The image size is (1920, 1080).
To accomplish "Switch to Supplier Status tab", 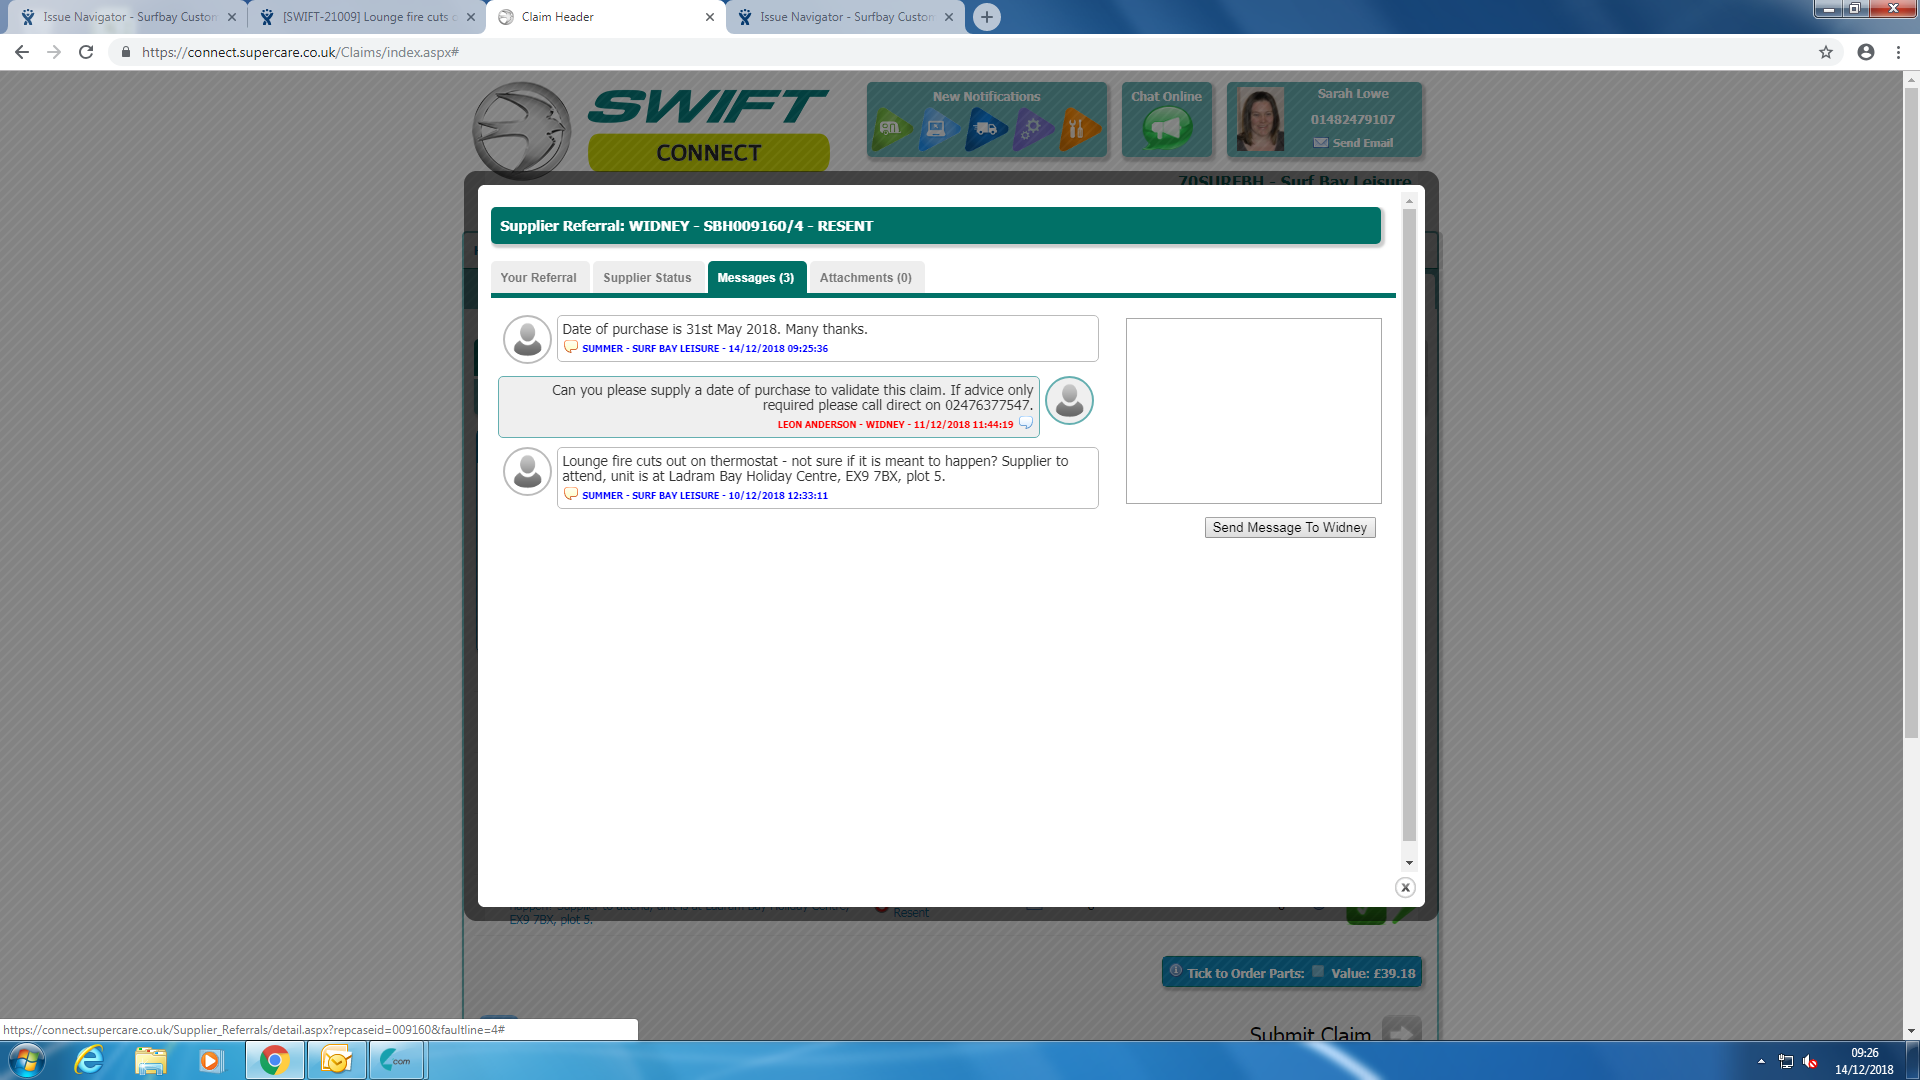I will [646, 277].
